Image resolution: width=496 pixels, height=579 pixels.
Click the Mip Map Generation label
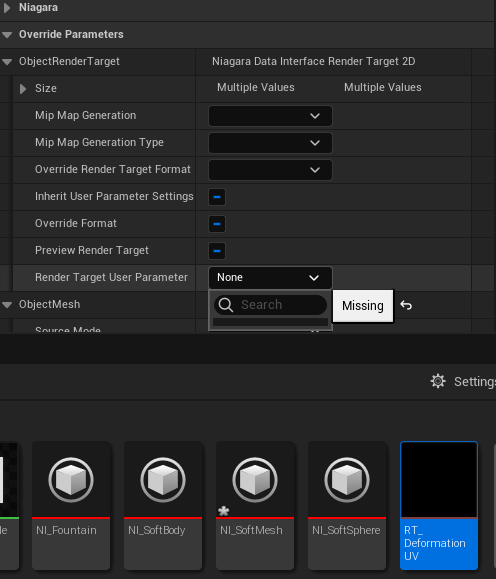(x=86, y=116)
